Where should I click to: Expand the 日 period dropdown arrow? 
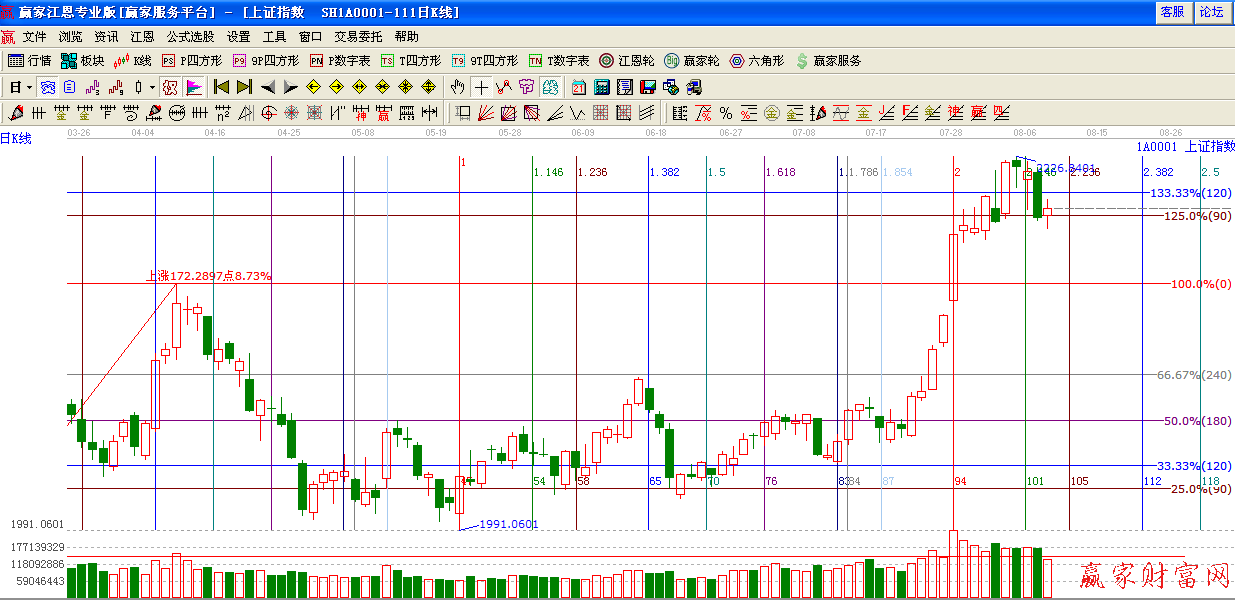[30, 87]
